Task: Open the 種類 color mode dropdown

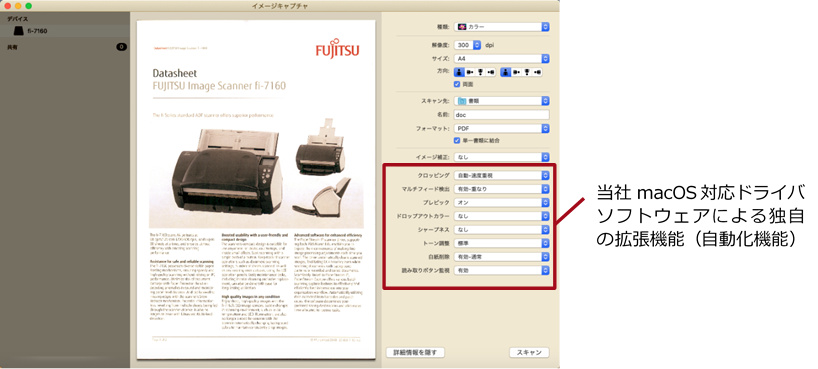Action: pyautogui.click(x=501, y=27)
